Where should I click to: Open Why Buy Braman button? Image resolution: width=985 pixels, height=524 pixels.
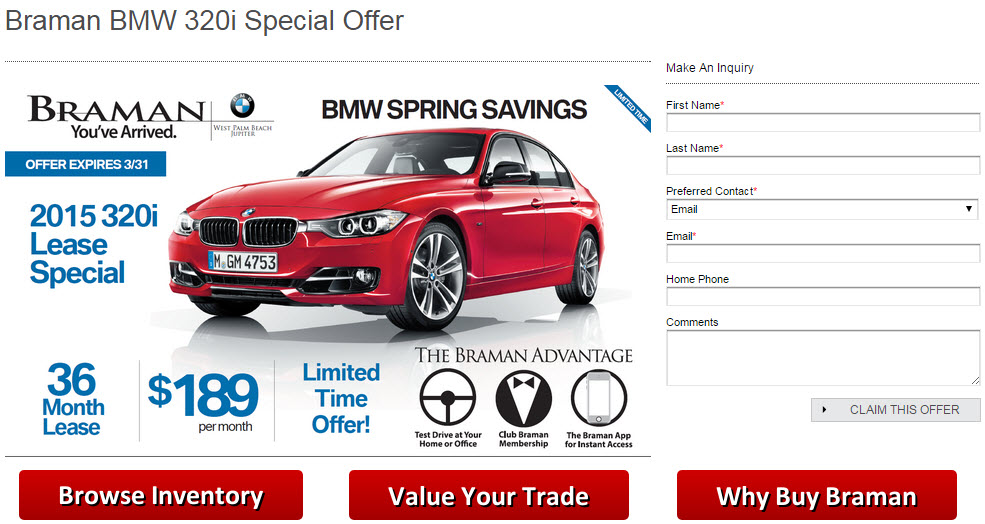point(817,495)
